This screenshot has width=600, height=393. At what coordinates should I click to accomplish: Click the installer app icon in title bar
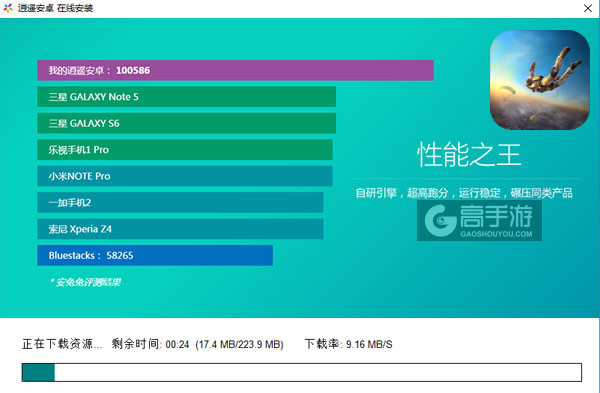[x=8, y=8]
